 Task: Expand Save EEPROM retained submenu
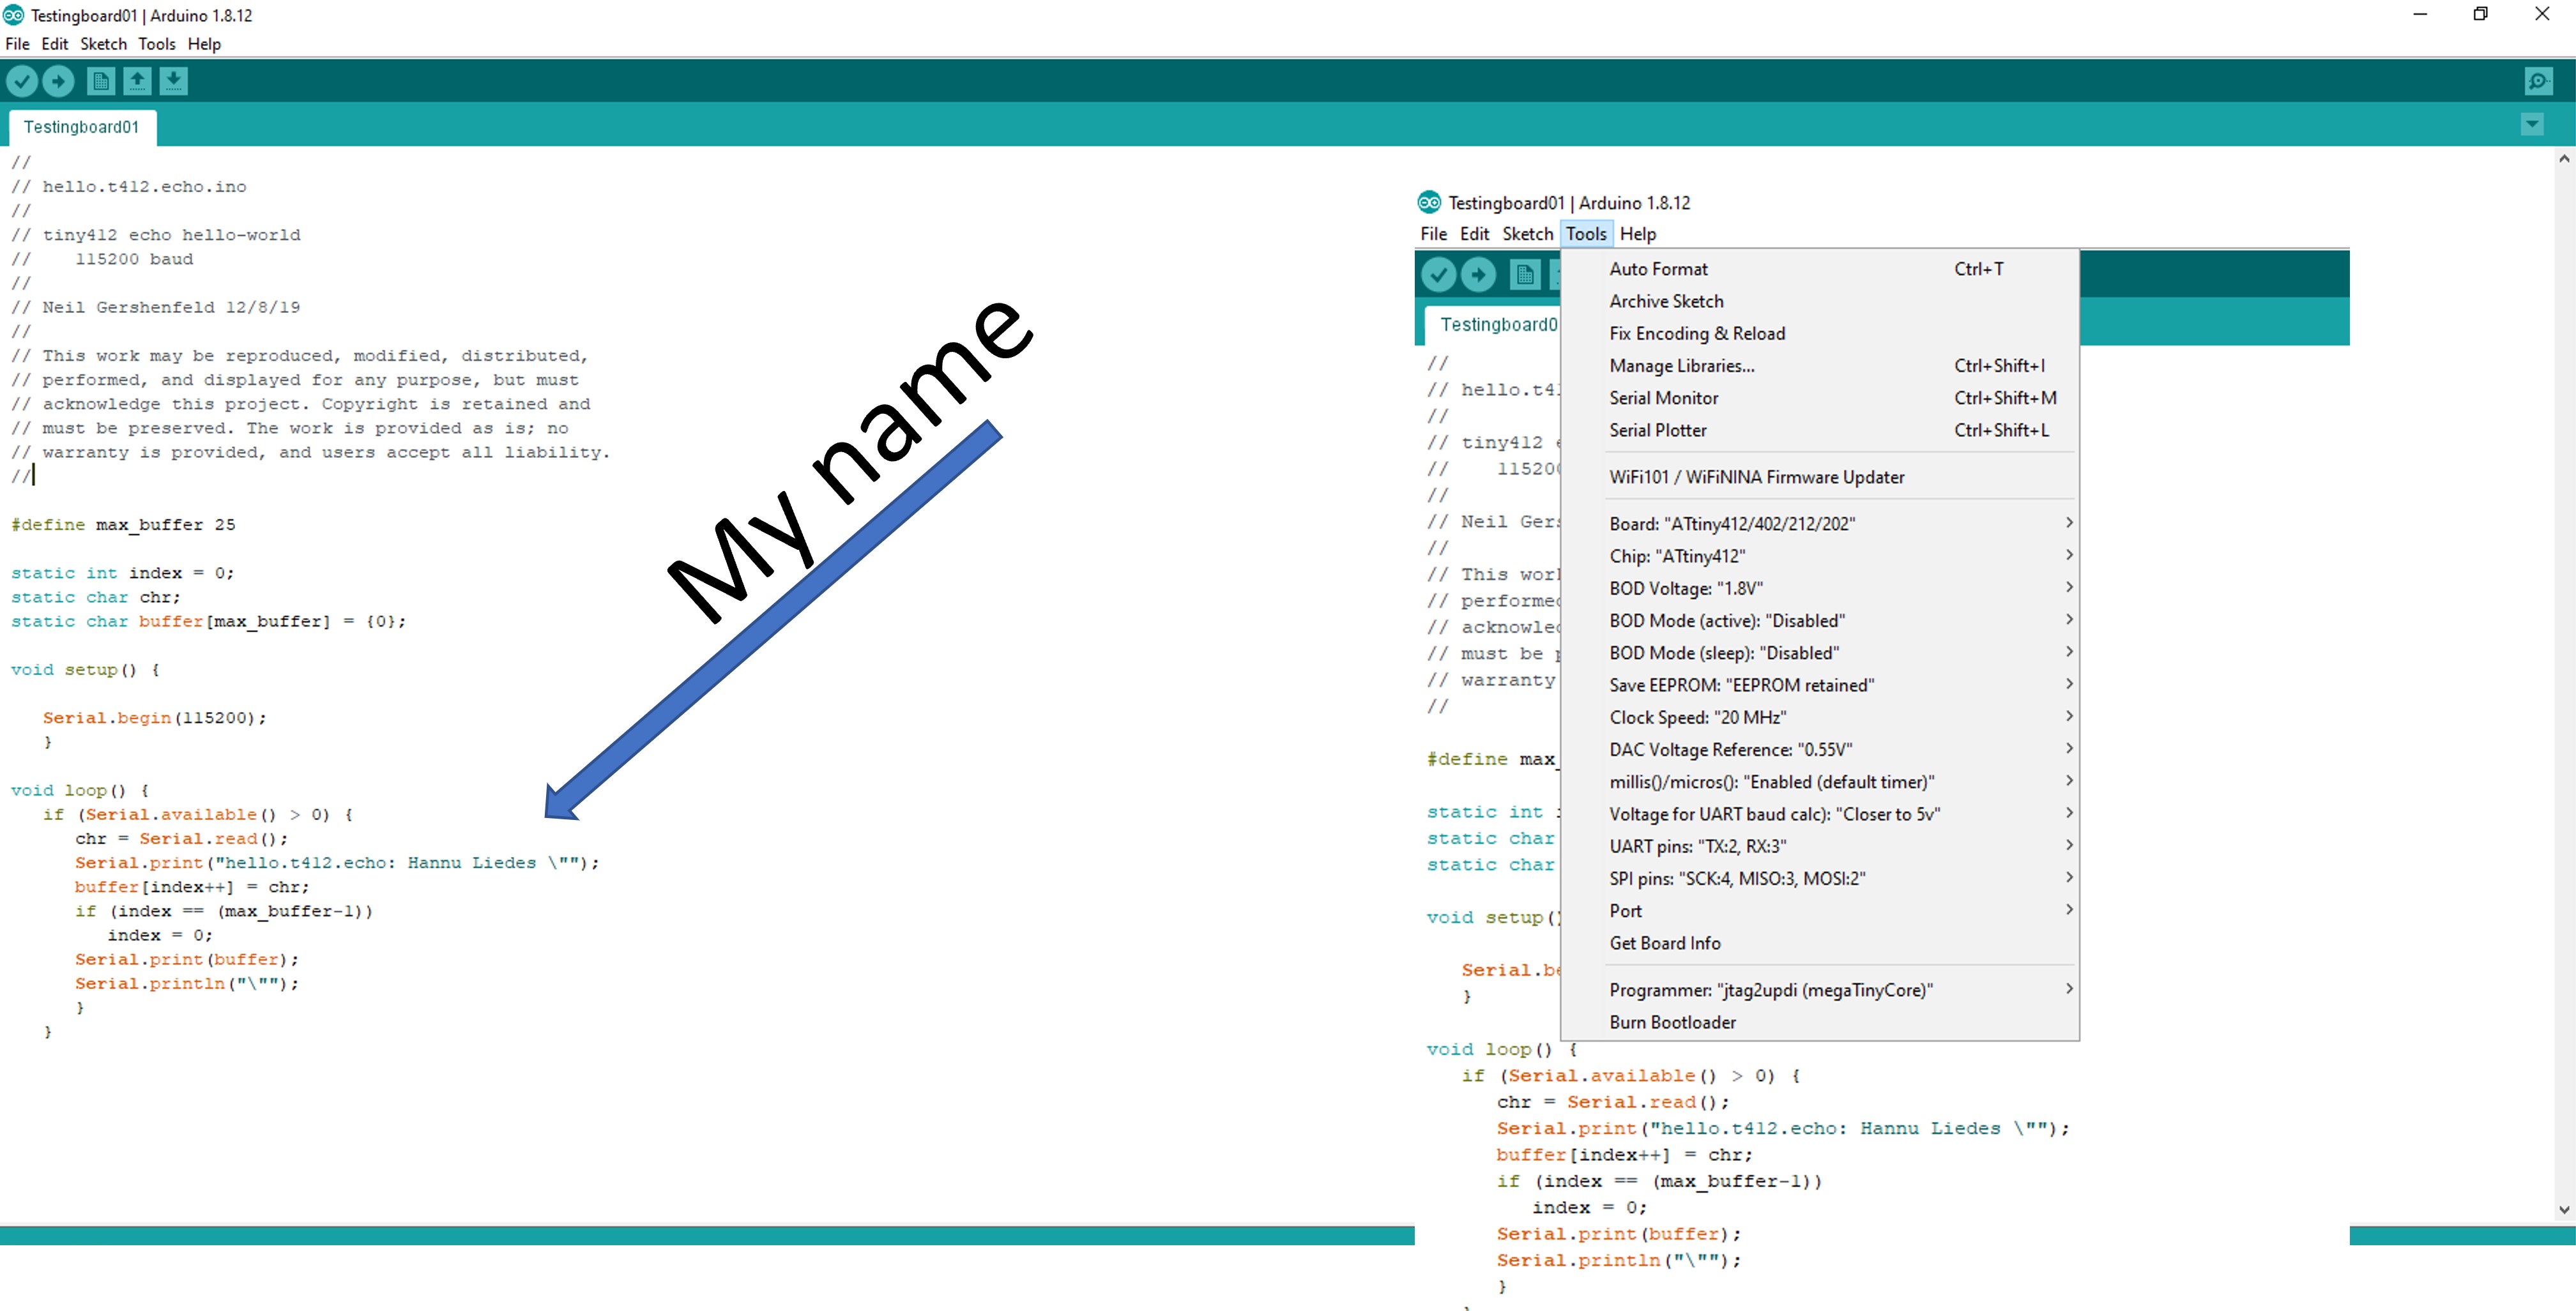point(1819,685)
